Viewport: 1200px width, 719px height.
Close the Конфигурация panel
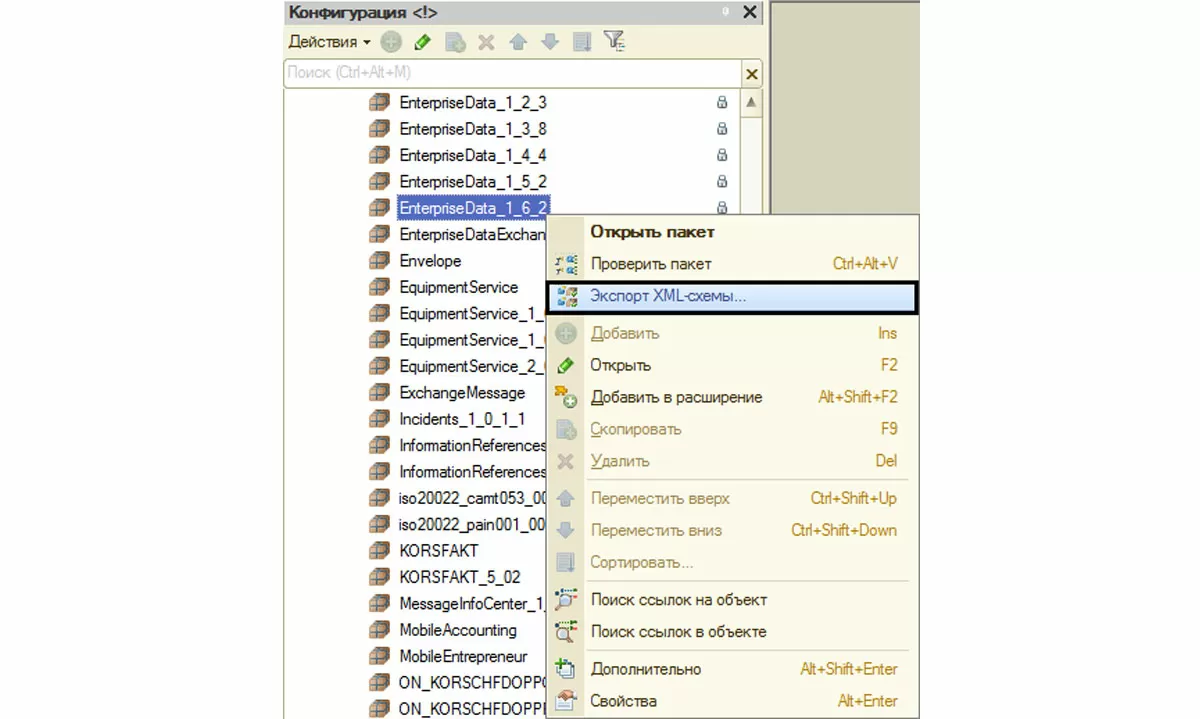pos(751,13)
